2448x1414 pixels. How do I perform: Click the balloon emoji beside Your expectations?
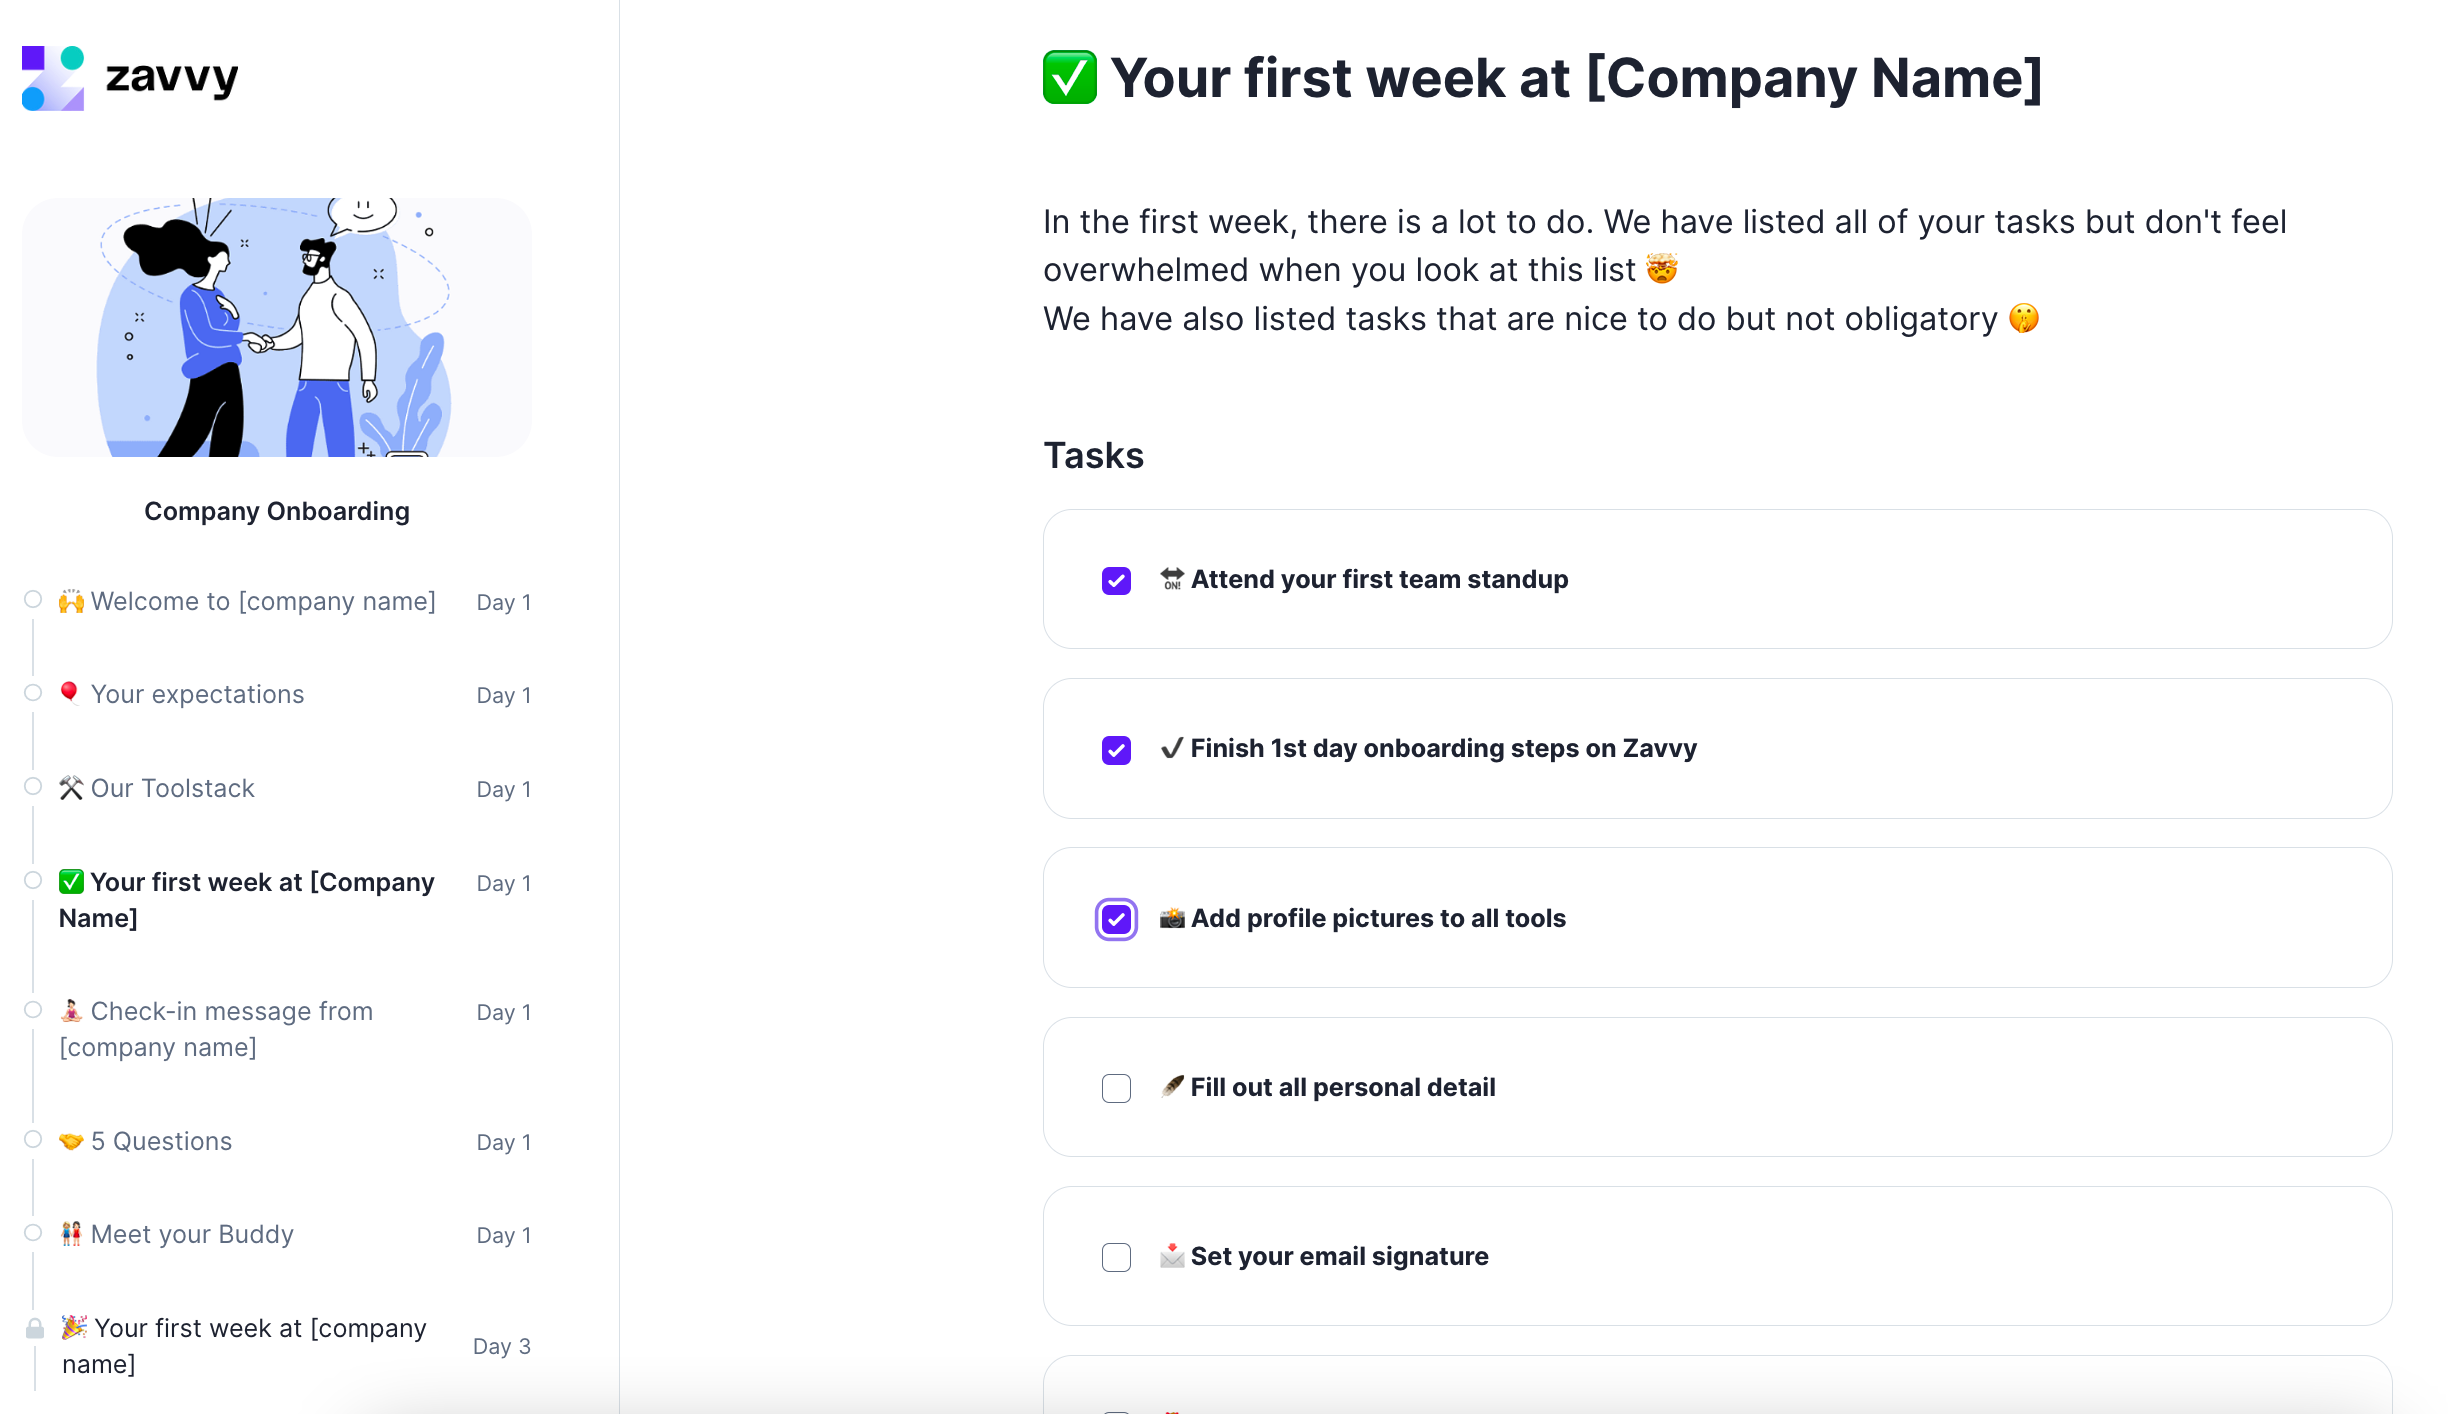click(70, 692)
